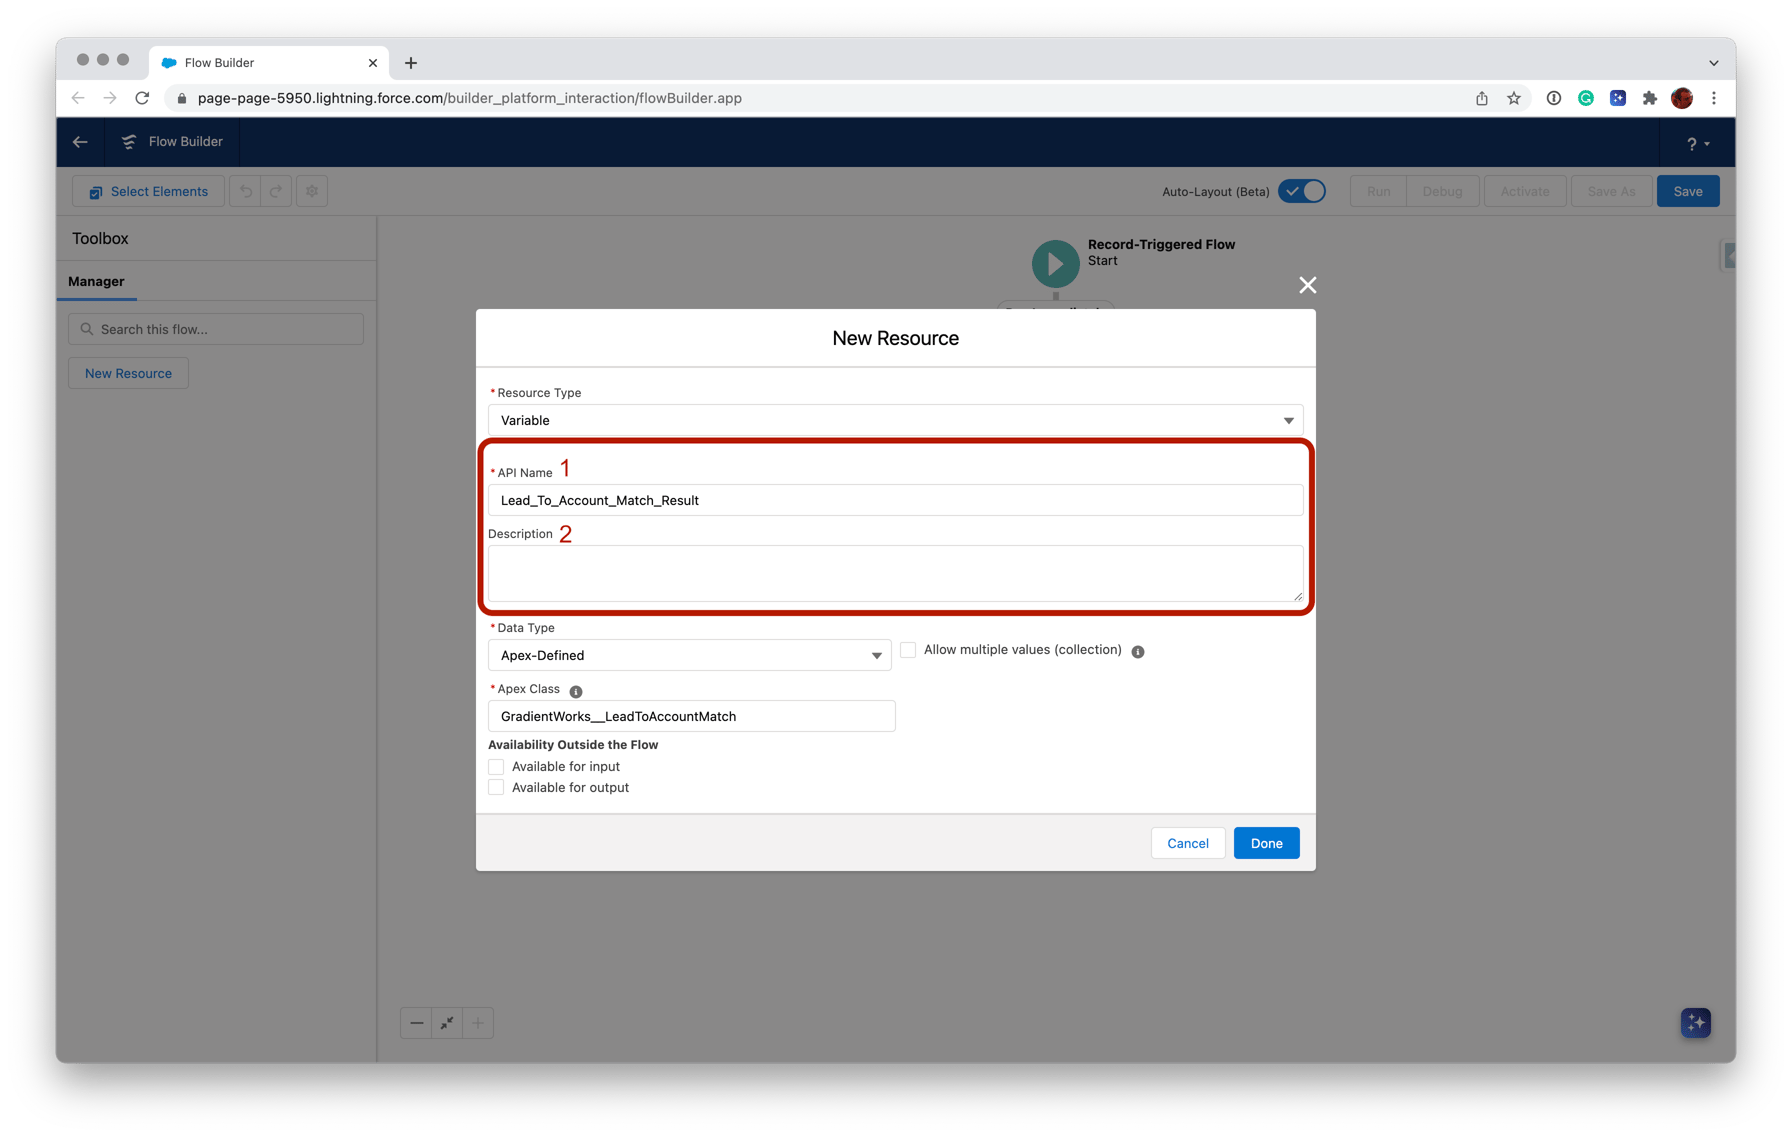Click the zoom in plus icon
The width and height of the screenshot is (1792, 1137).
[477, 1022]
